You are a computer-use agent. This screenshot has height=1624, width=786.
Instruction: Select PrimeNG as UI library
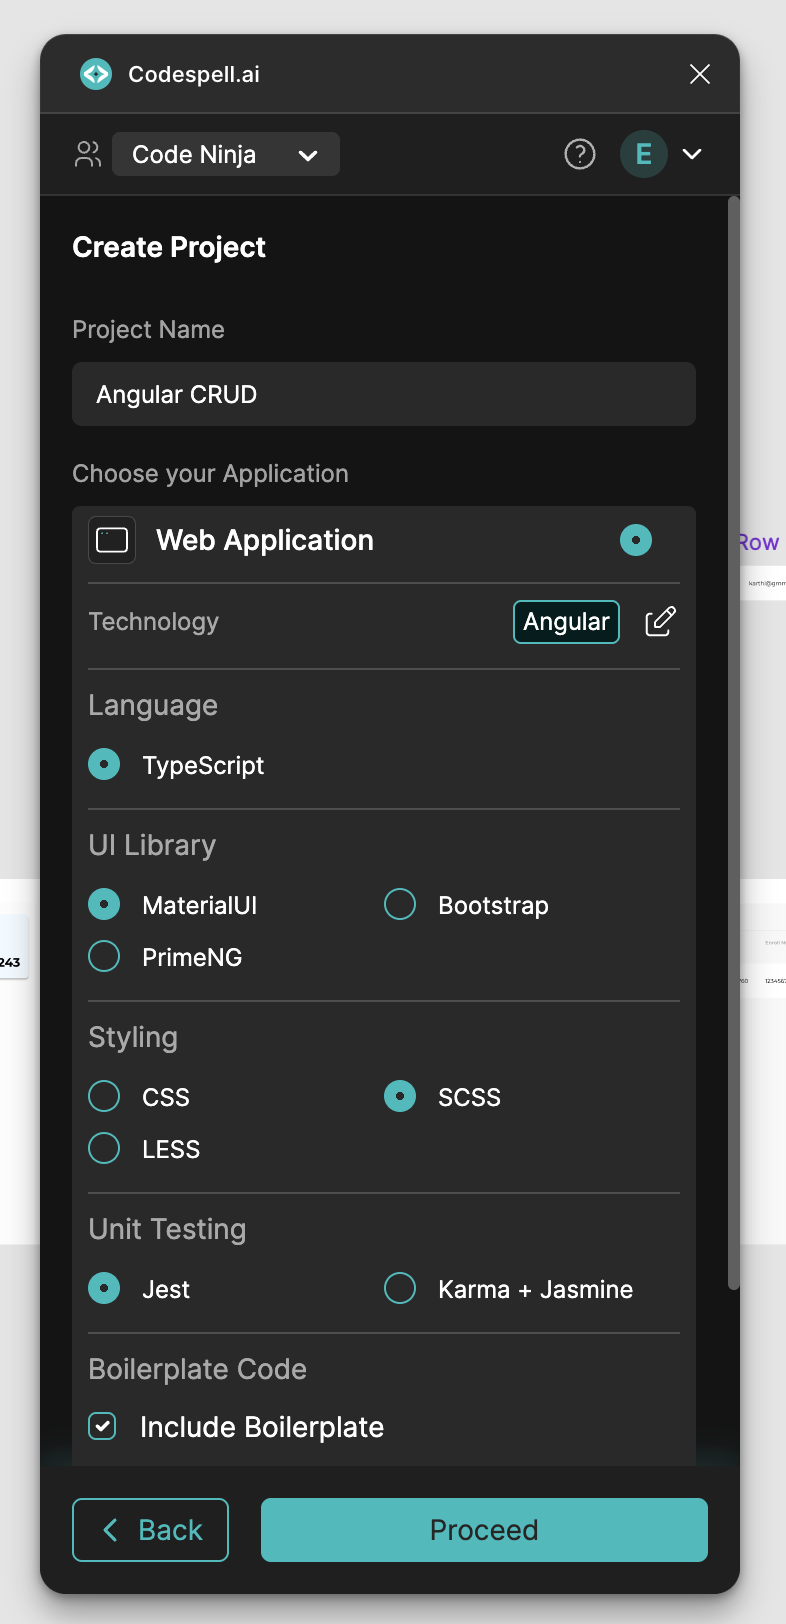(104, 956)
